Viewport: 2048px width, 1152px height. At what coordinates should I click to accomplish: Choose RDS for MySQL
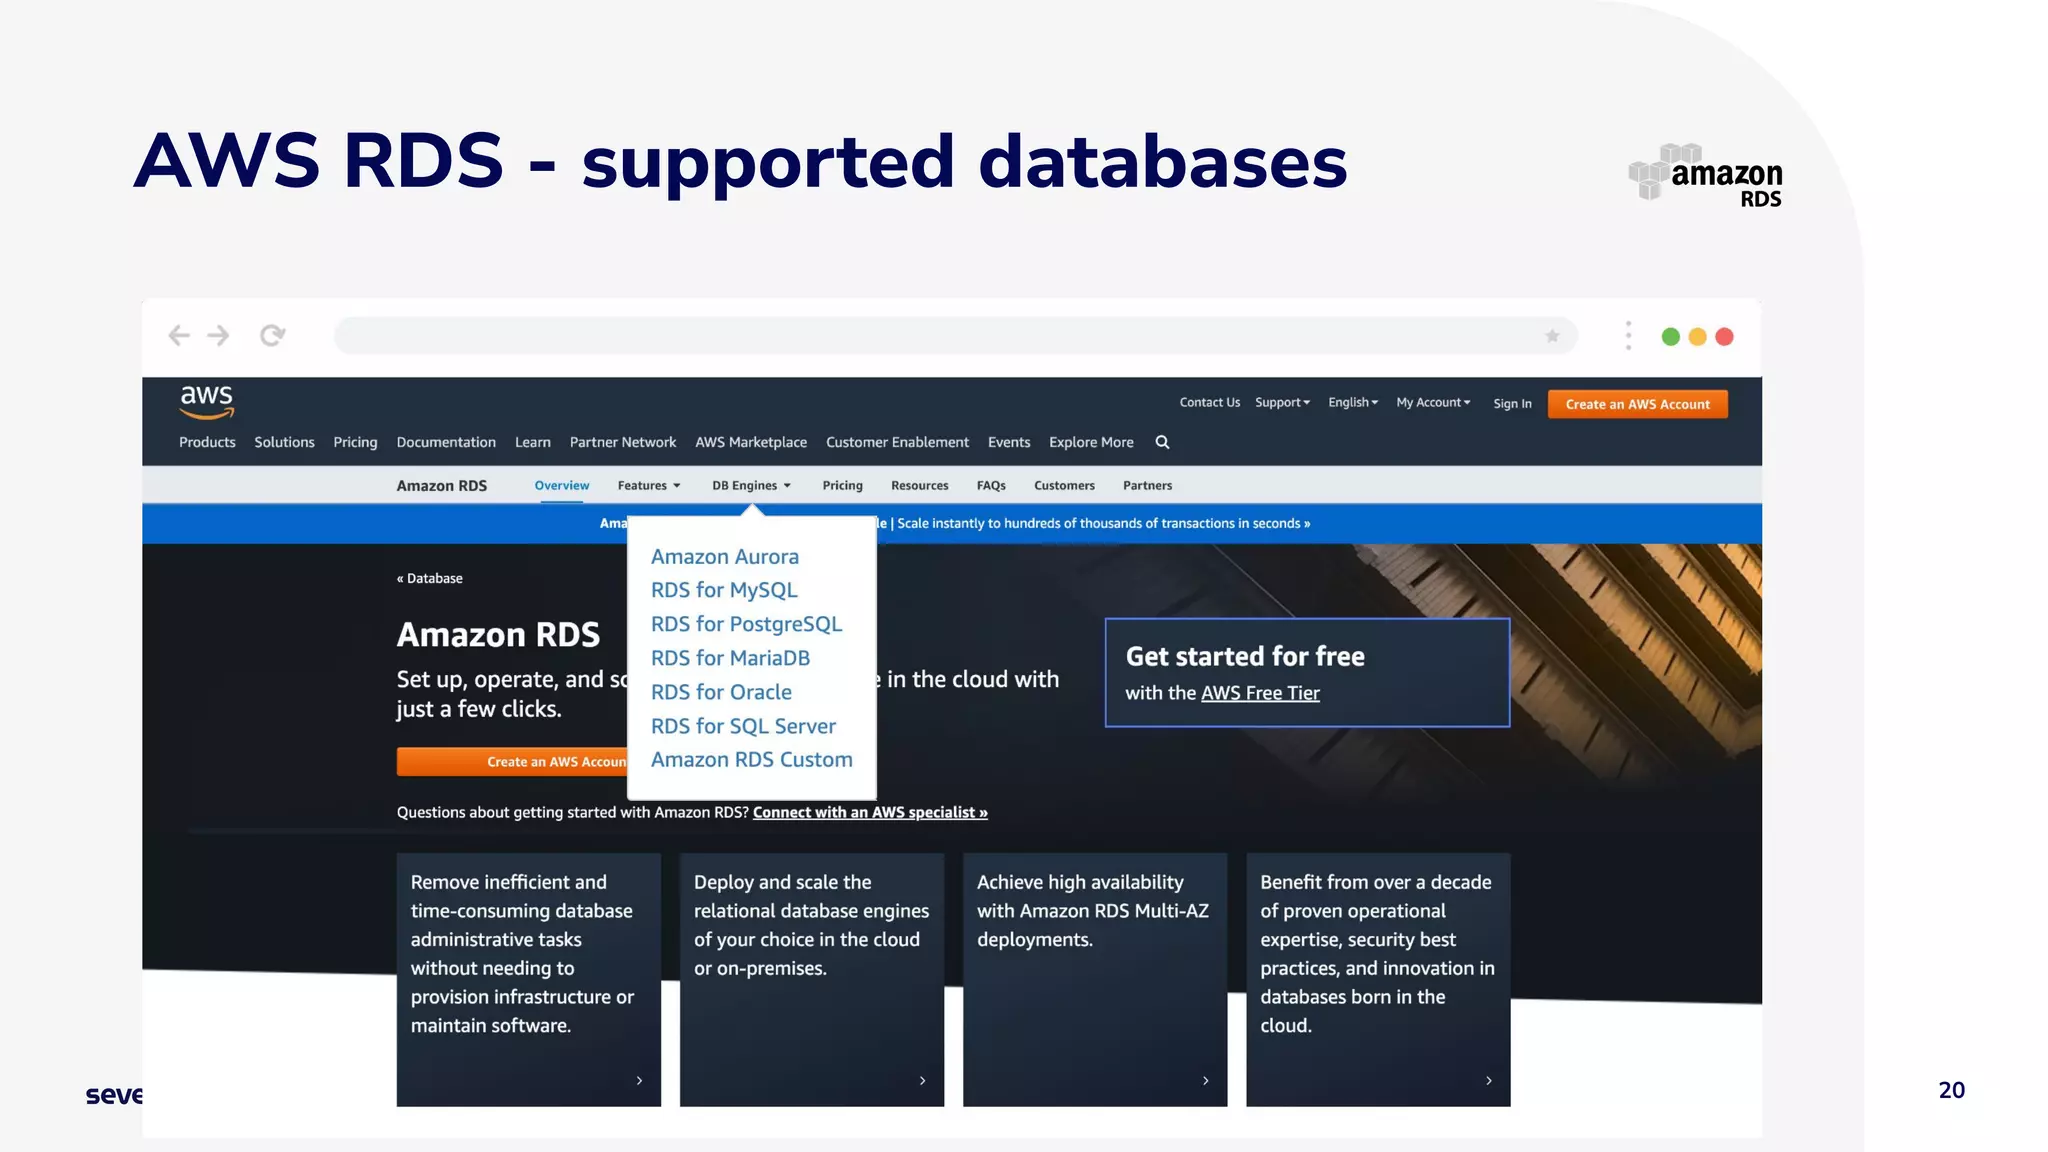click(x=724, y=591)
